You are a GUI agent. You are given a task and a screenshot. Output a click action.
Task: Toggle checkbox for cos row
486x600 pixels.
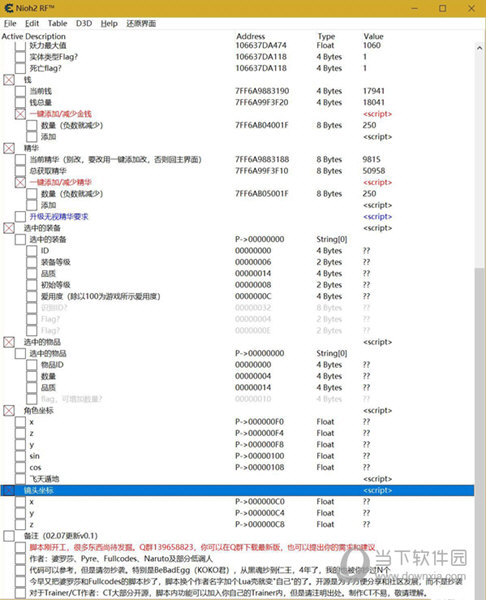(20, 468)
